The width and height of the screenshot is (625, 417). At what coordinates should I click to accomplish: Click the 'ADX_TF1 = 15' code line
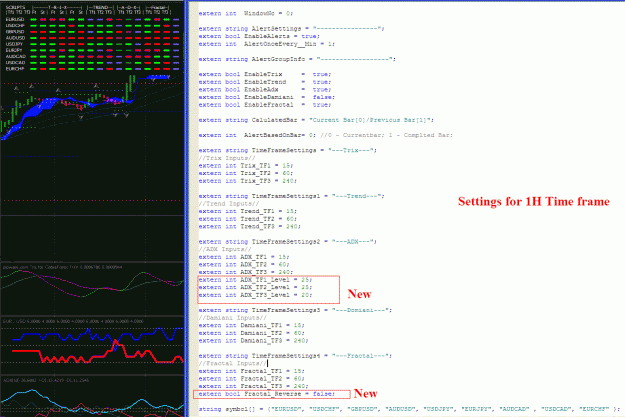244,257
